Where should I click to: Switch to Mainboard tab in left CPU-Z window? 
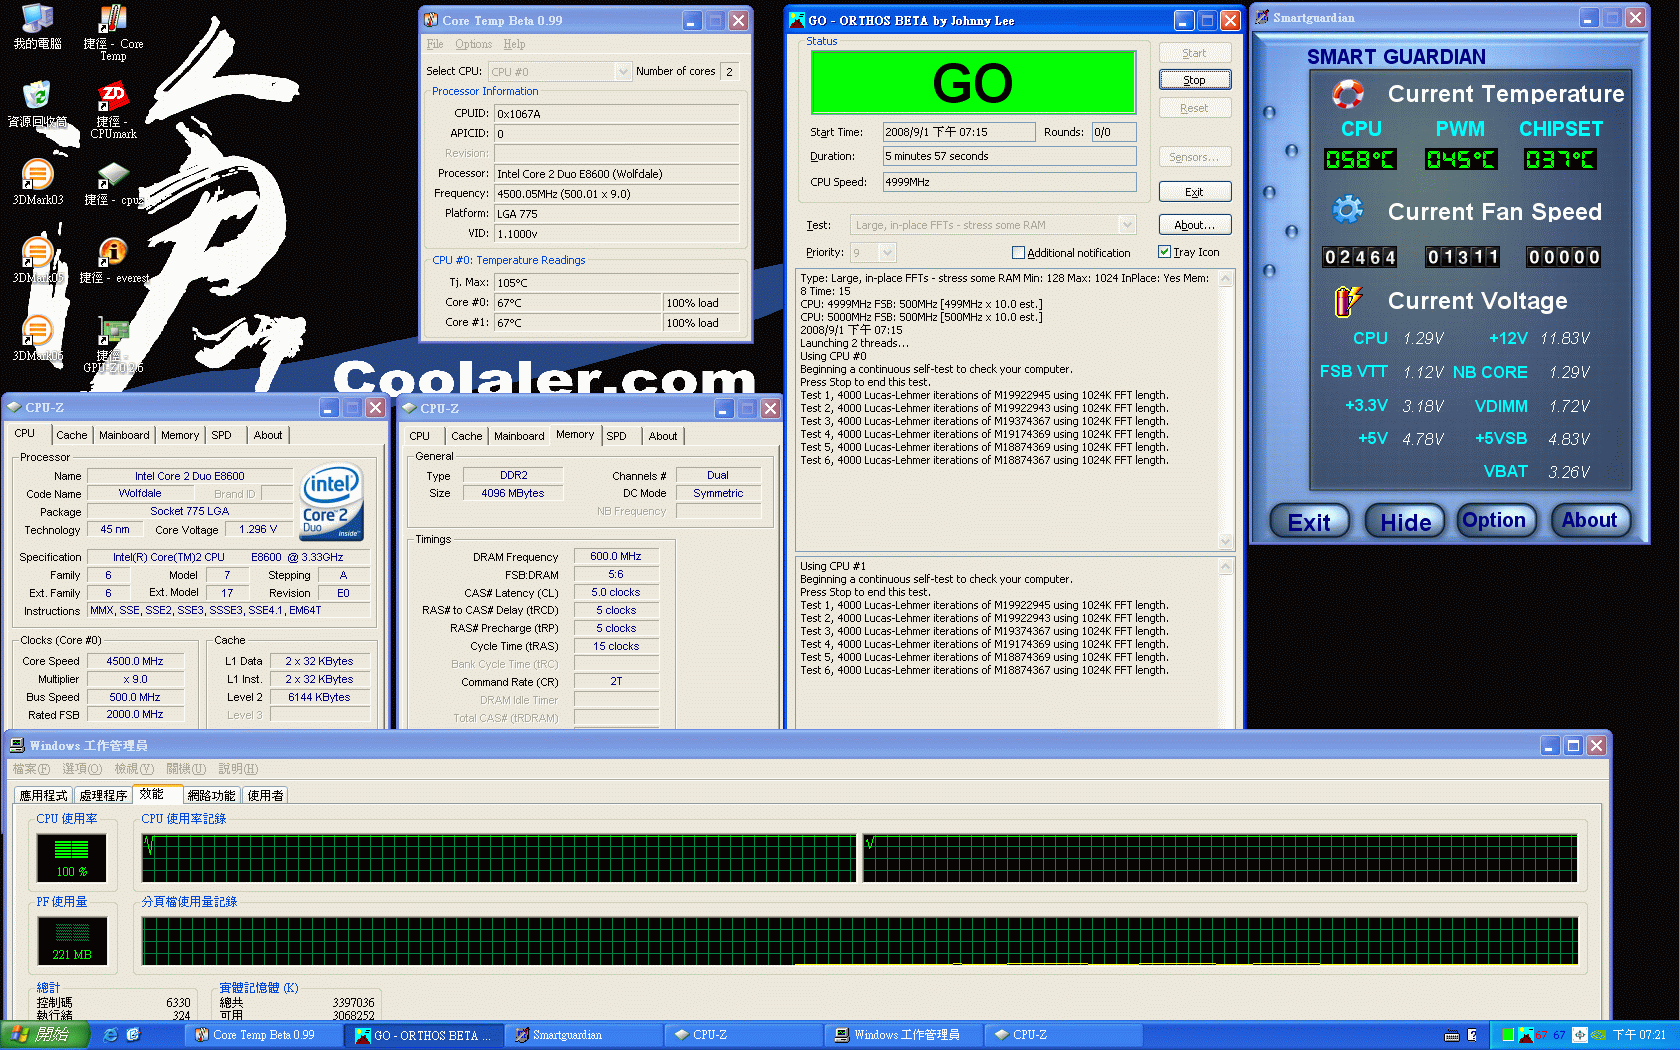pos(124,435)
